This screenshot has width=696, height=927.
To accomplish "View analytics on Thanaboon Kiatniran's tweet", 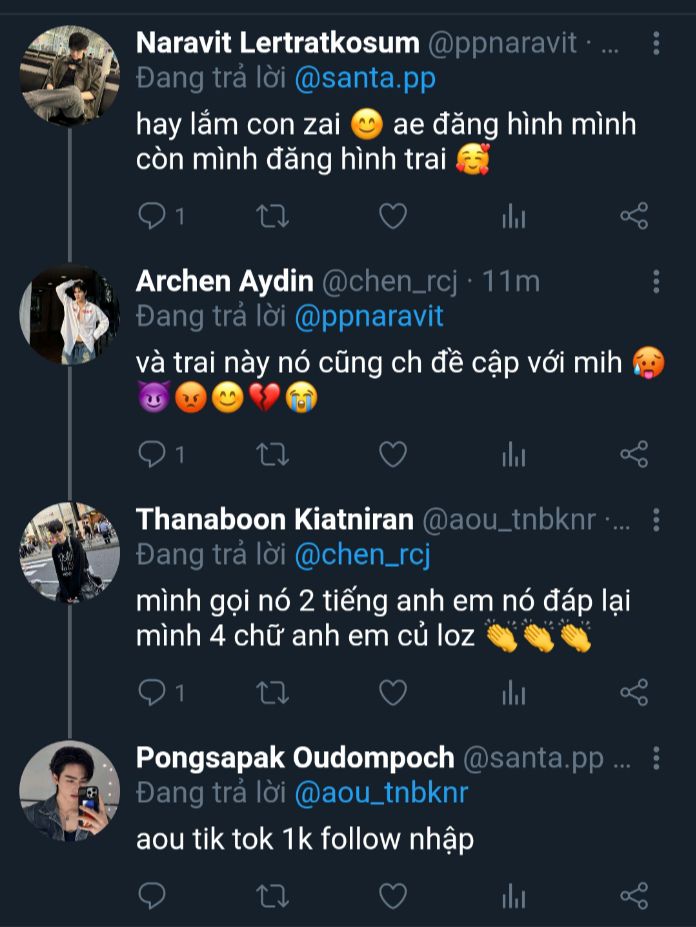I will click(513, 693).
